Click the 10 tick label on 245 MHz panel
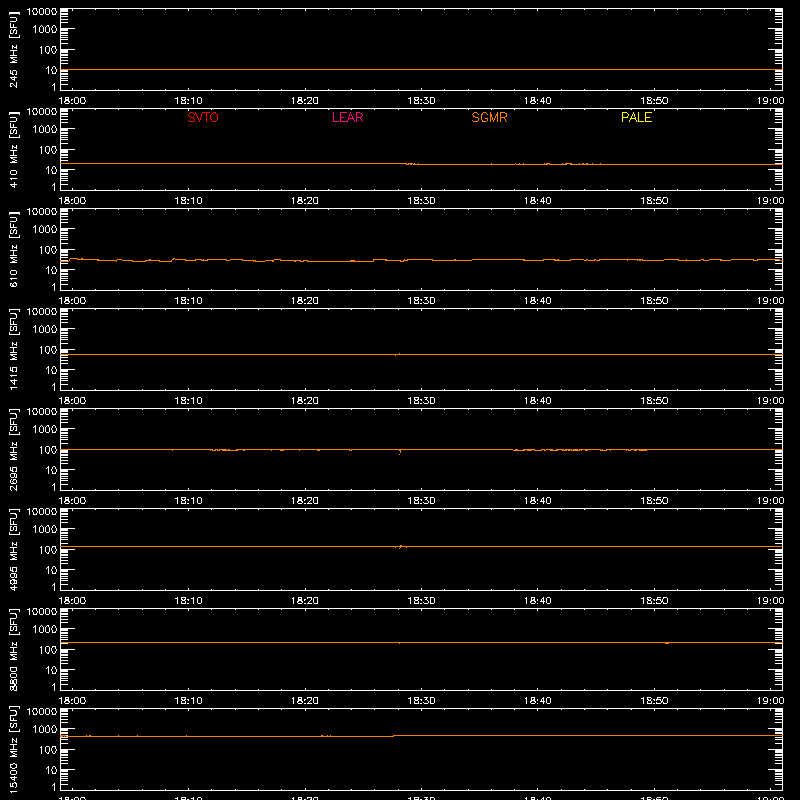The height and width of the screenshot is (800, 800). (x=52, y=70)
